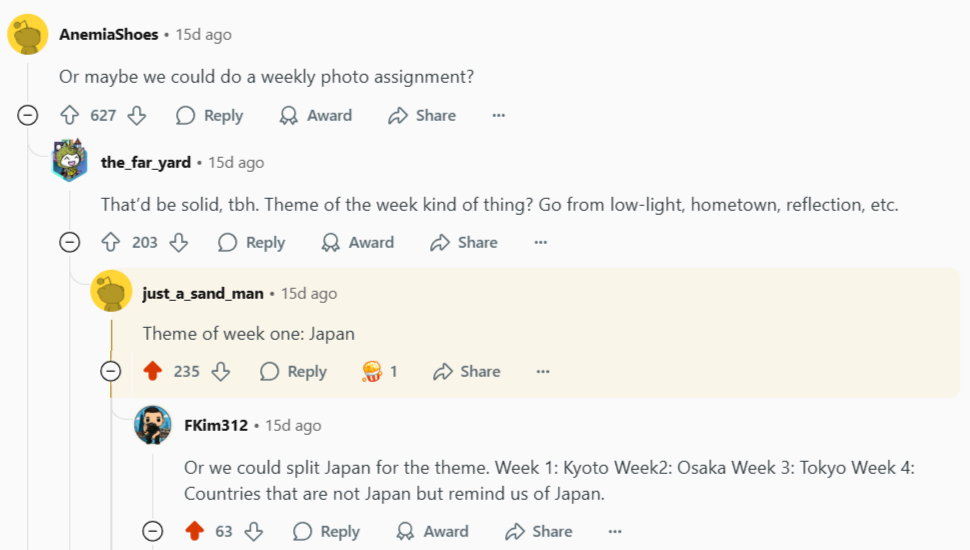Open the FKim312 username link
Viewport: 970px width, 550px height.
click(x=216, y=425)
